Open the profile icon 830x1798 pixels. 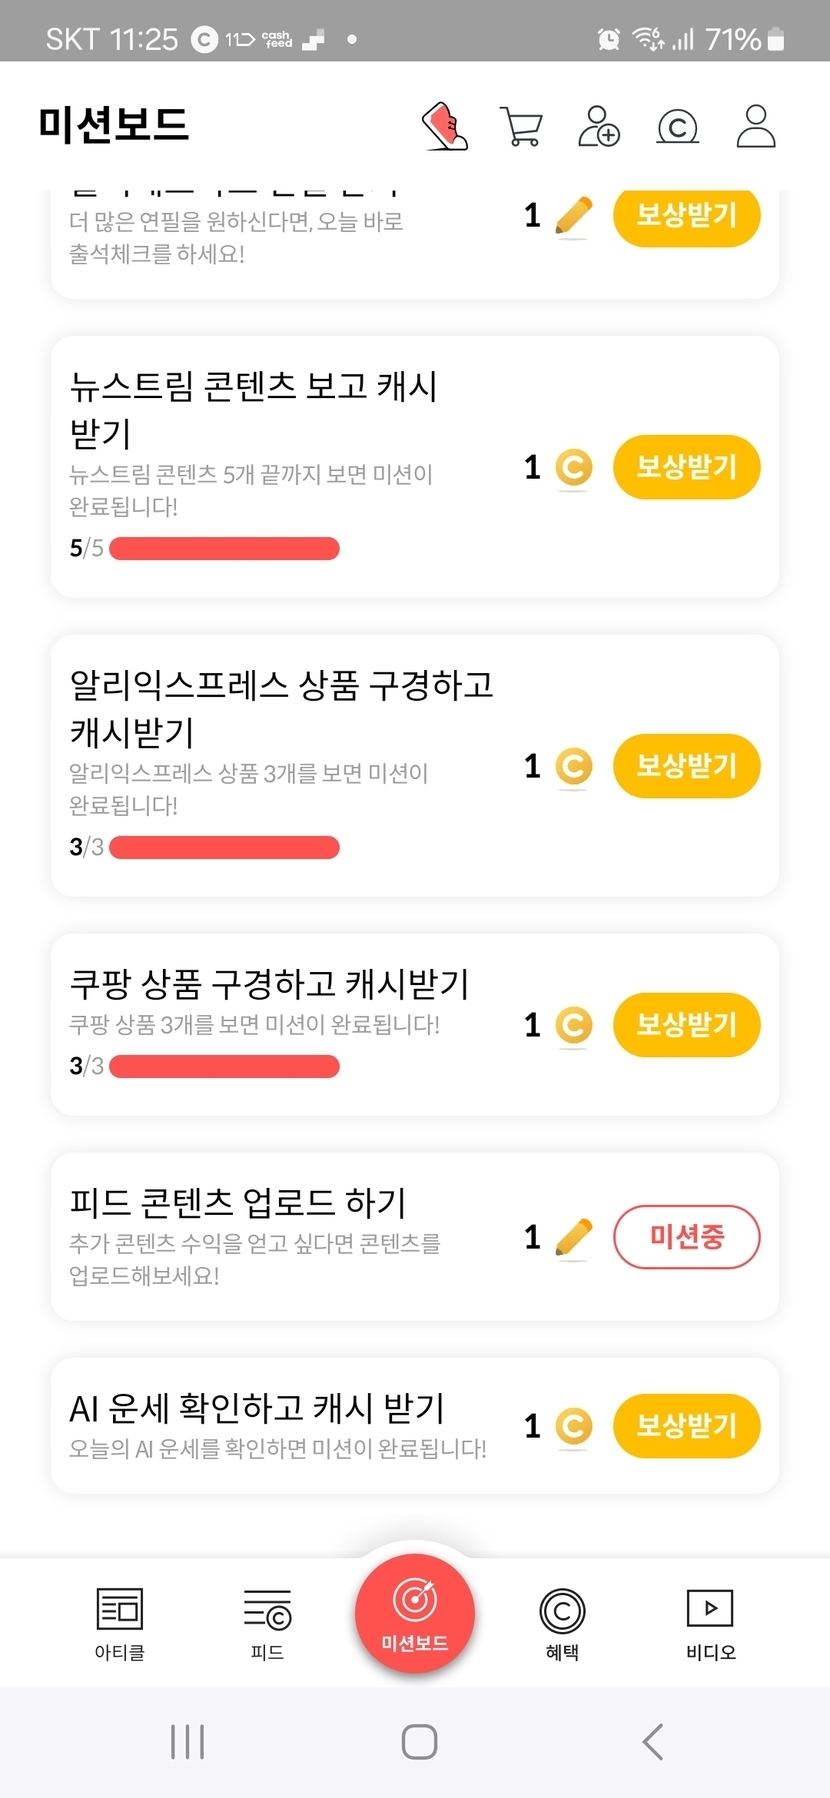(756, 127)
